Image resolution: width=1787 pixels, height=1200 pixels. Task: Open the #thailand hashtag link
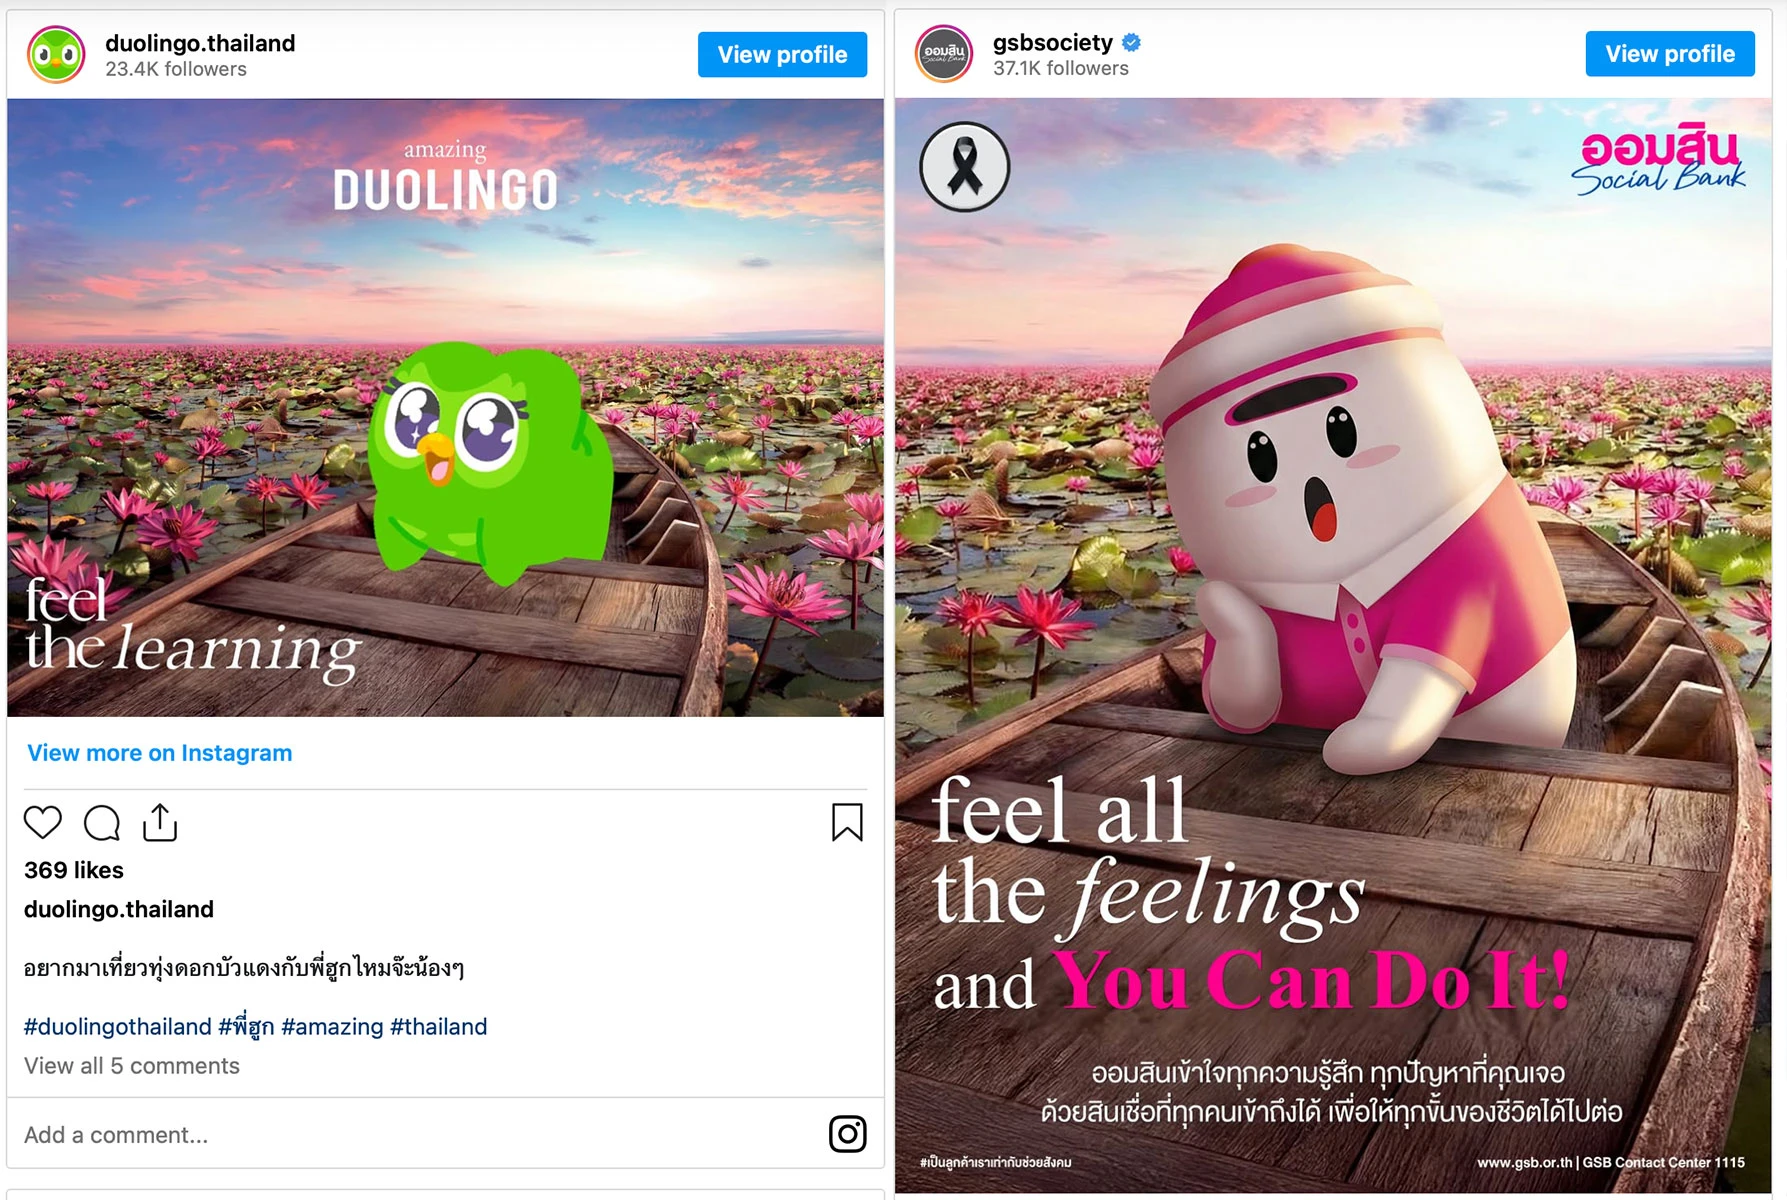(x=439, y=1027)
